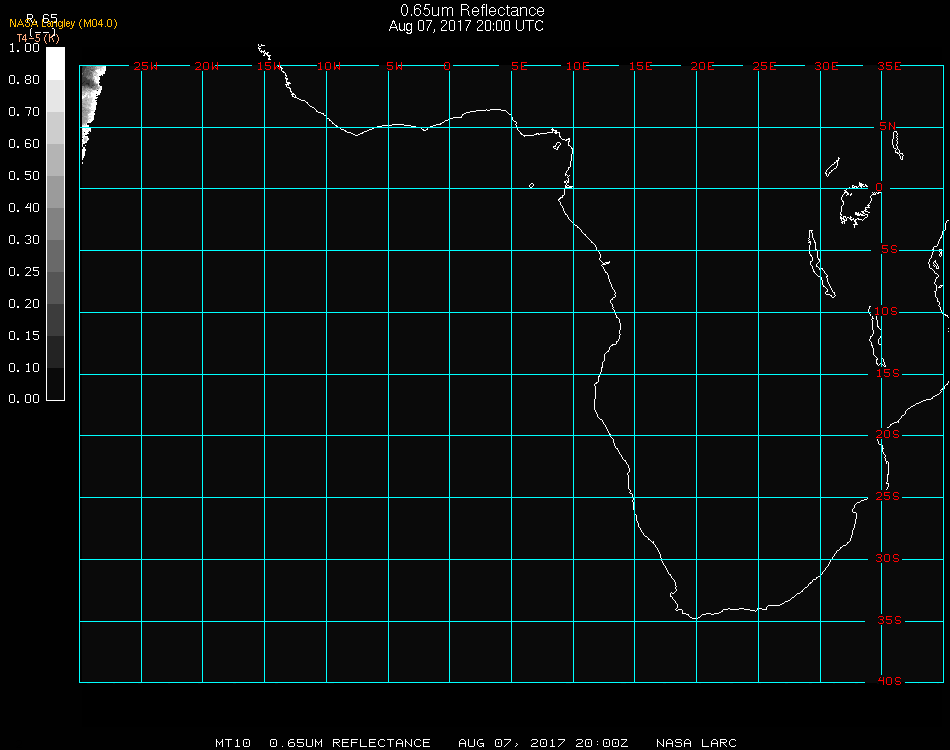Viewport: 950px width, 750px height.
Task: Click the mid-gray color bar segment beside 0.50
Action: point(55,191)
